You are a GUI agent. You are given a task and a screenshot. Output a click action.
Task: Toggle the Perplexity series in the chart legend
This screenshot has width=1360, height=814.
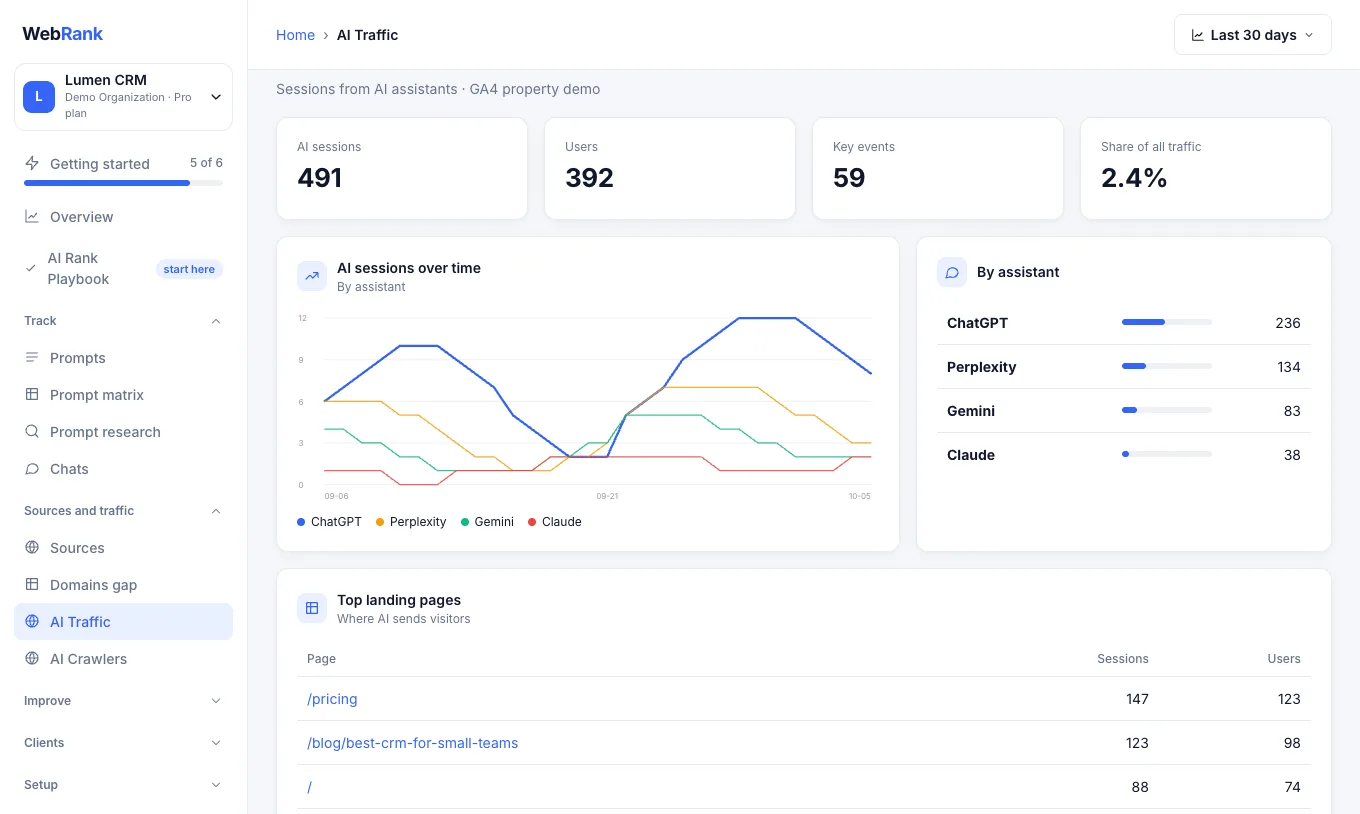tap(411, 522)
